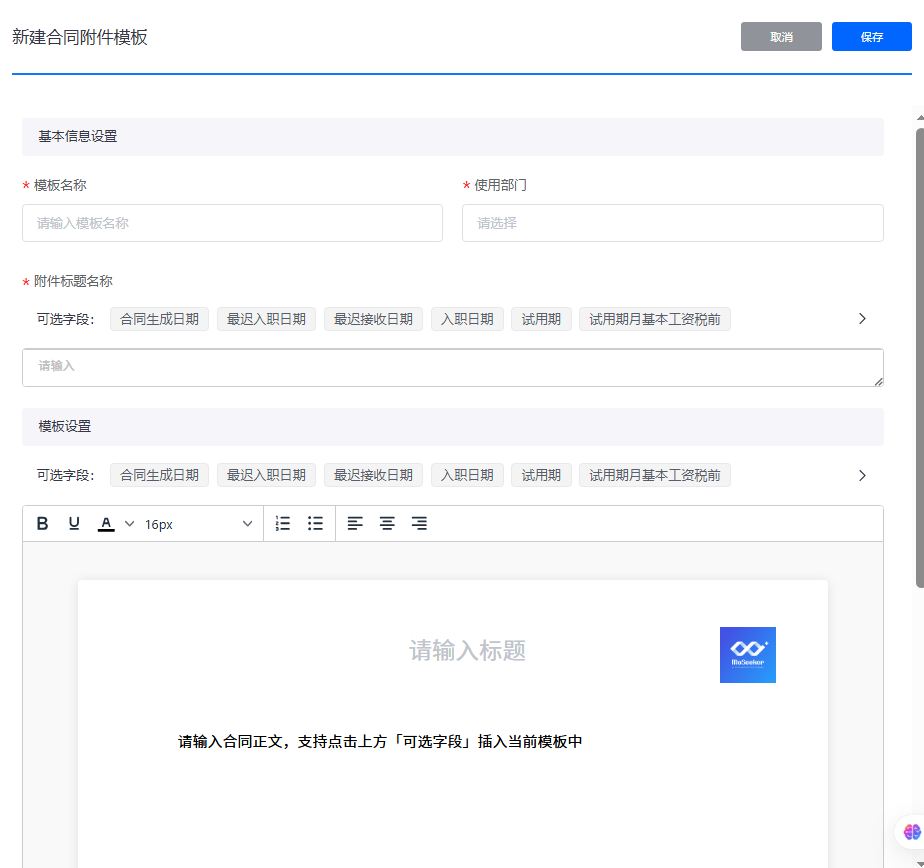The height and width of the screenshot is (868, 924).
Task: Click the 取消 cancel button
Action: 781,37
